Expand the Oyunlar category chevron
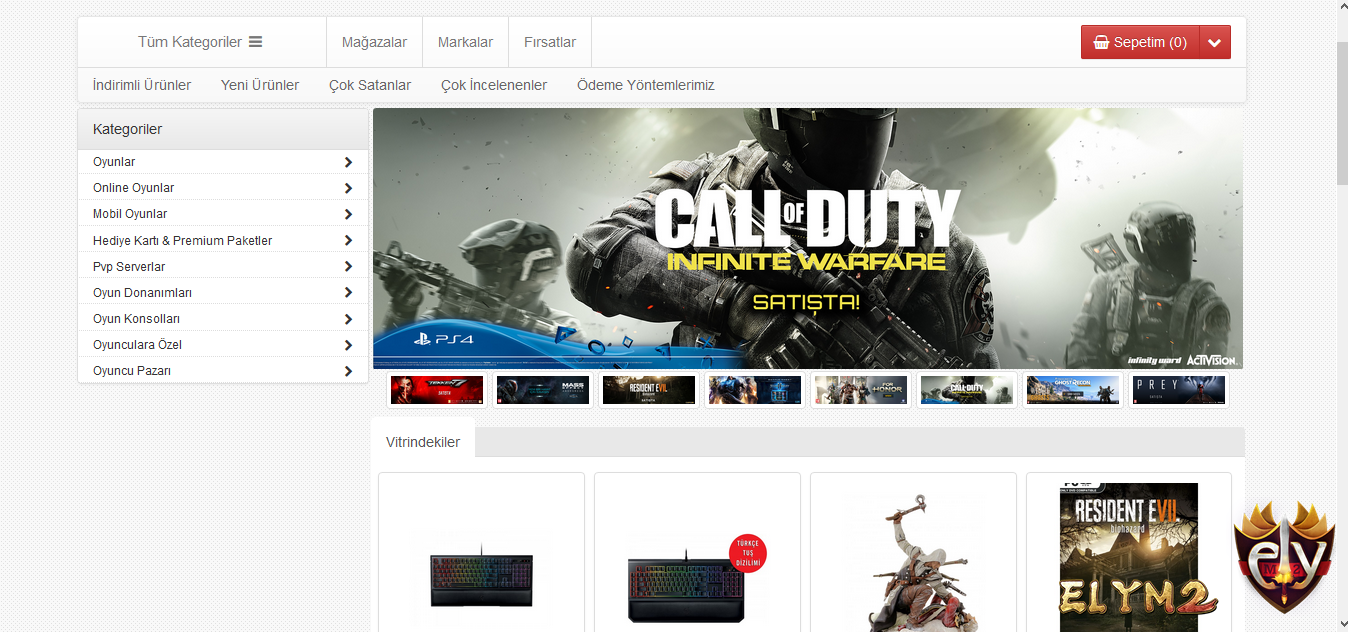The height and width of the screenshot is (632, 1348). 348,162
